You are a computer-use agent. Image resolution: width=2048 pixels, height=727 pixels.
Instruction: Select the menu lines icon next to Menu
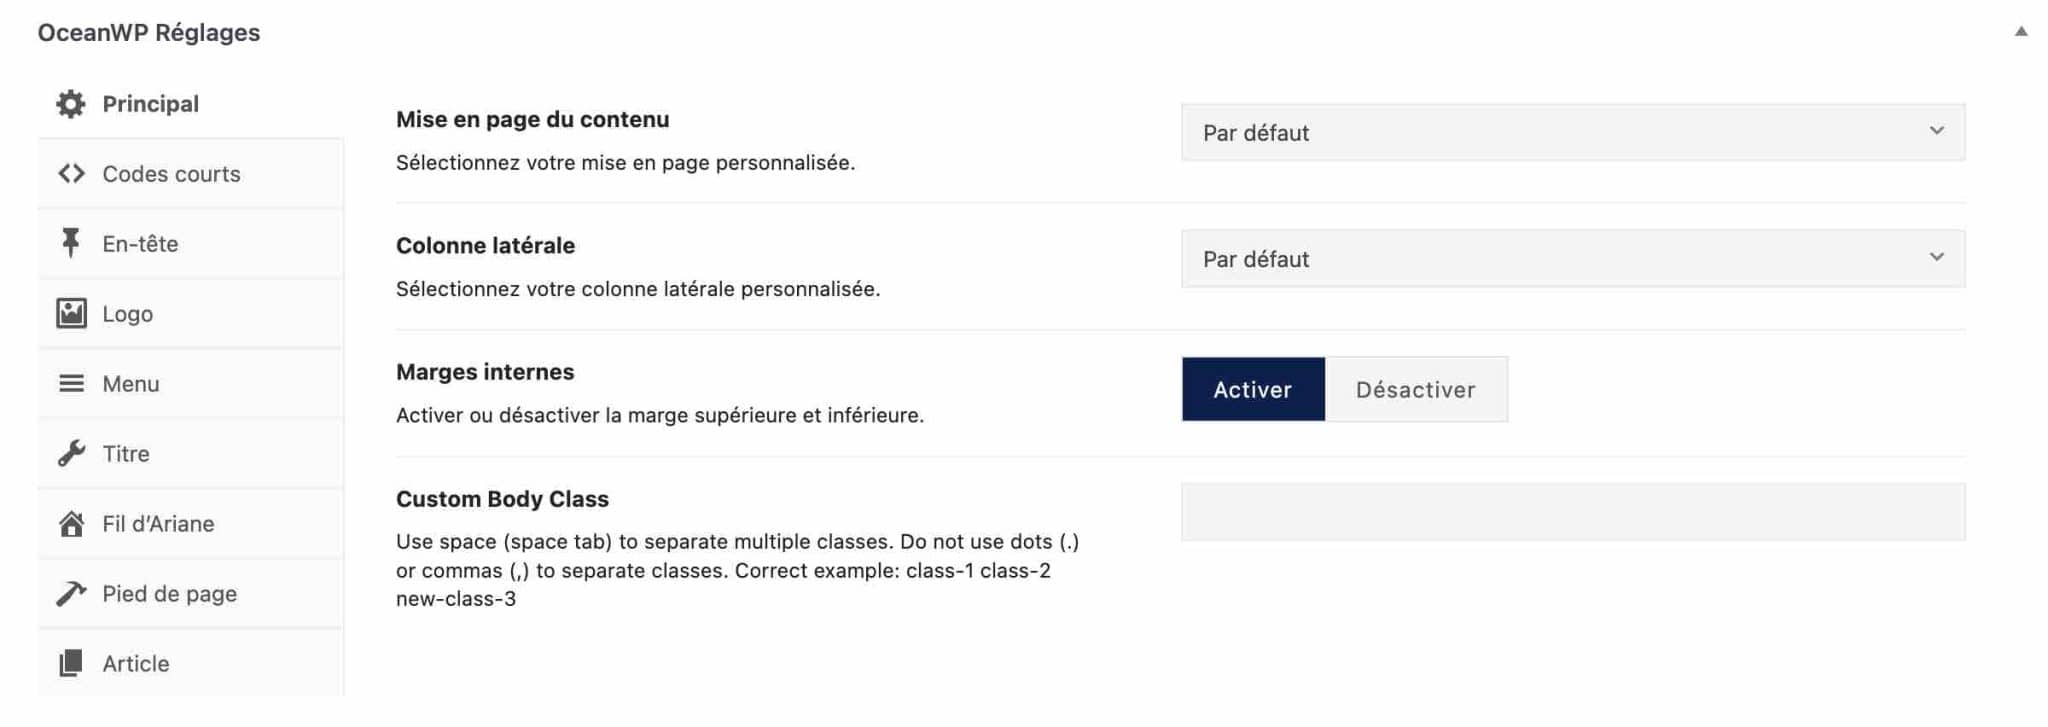point(69,382)
